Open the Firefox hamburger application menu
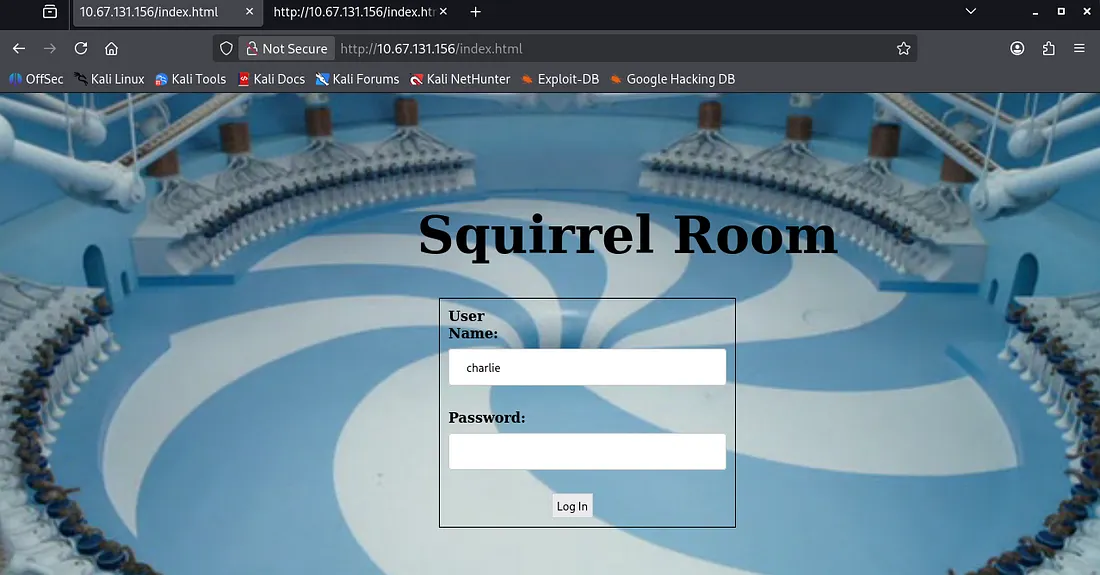This screenshot has width=1100, height=575. pyautogui.click(x=1080, y=48)
